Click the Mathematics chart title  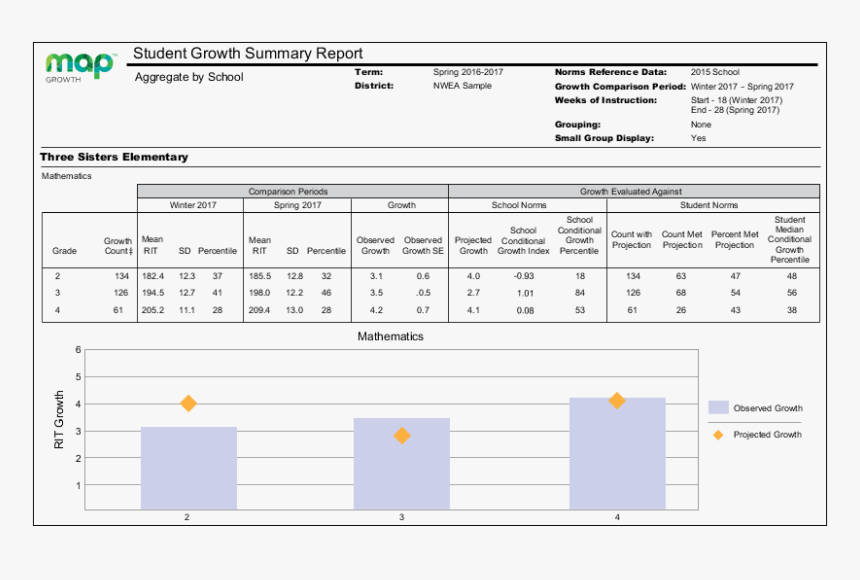coord(391,337)
